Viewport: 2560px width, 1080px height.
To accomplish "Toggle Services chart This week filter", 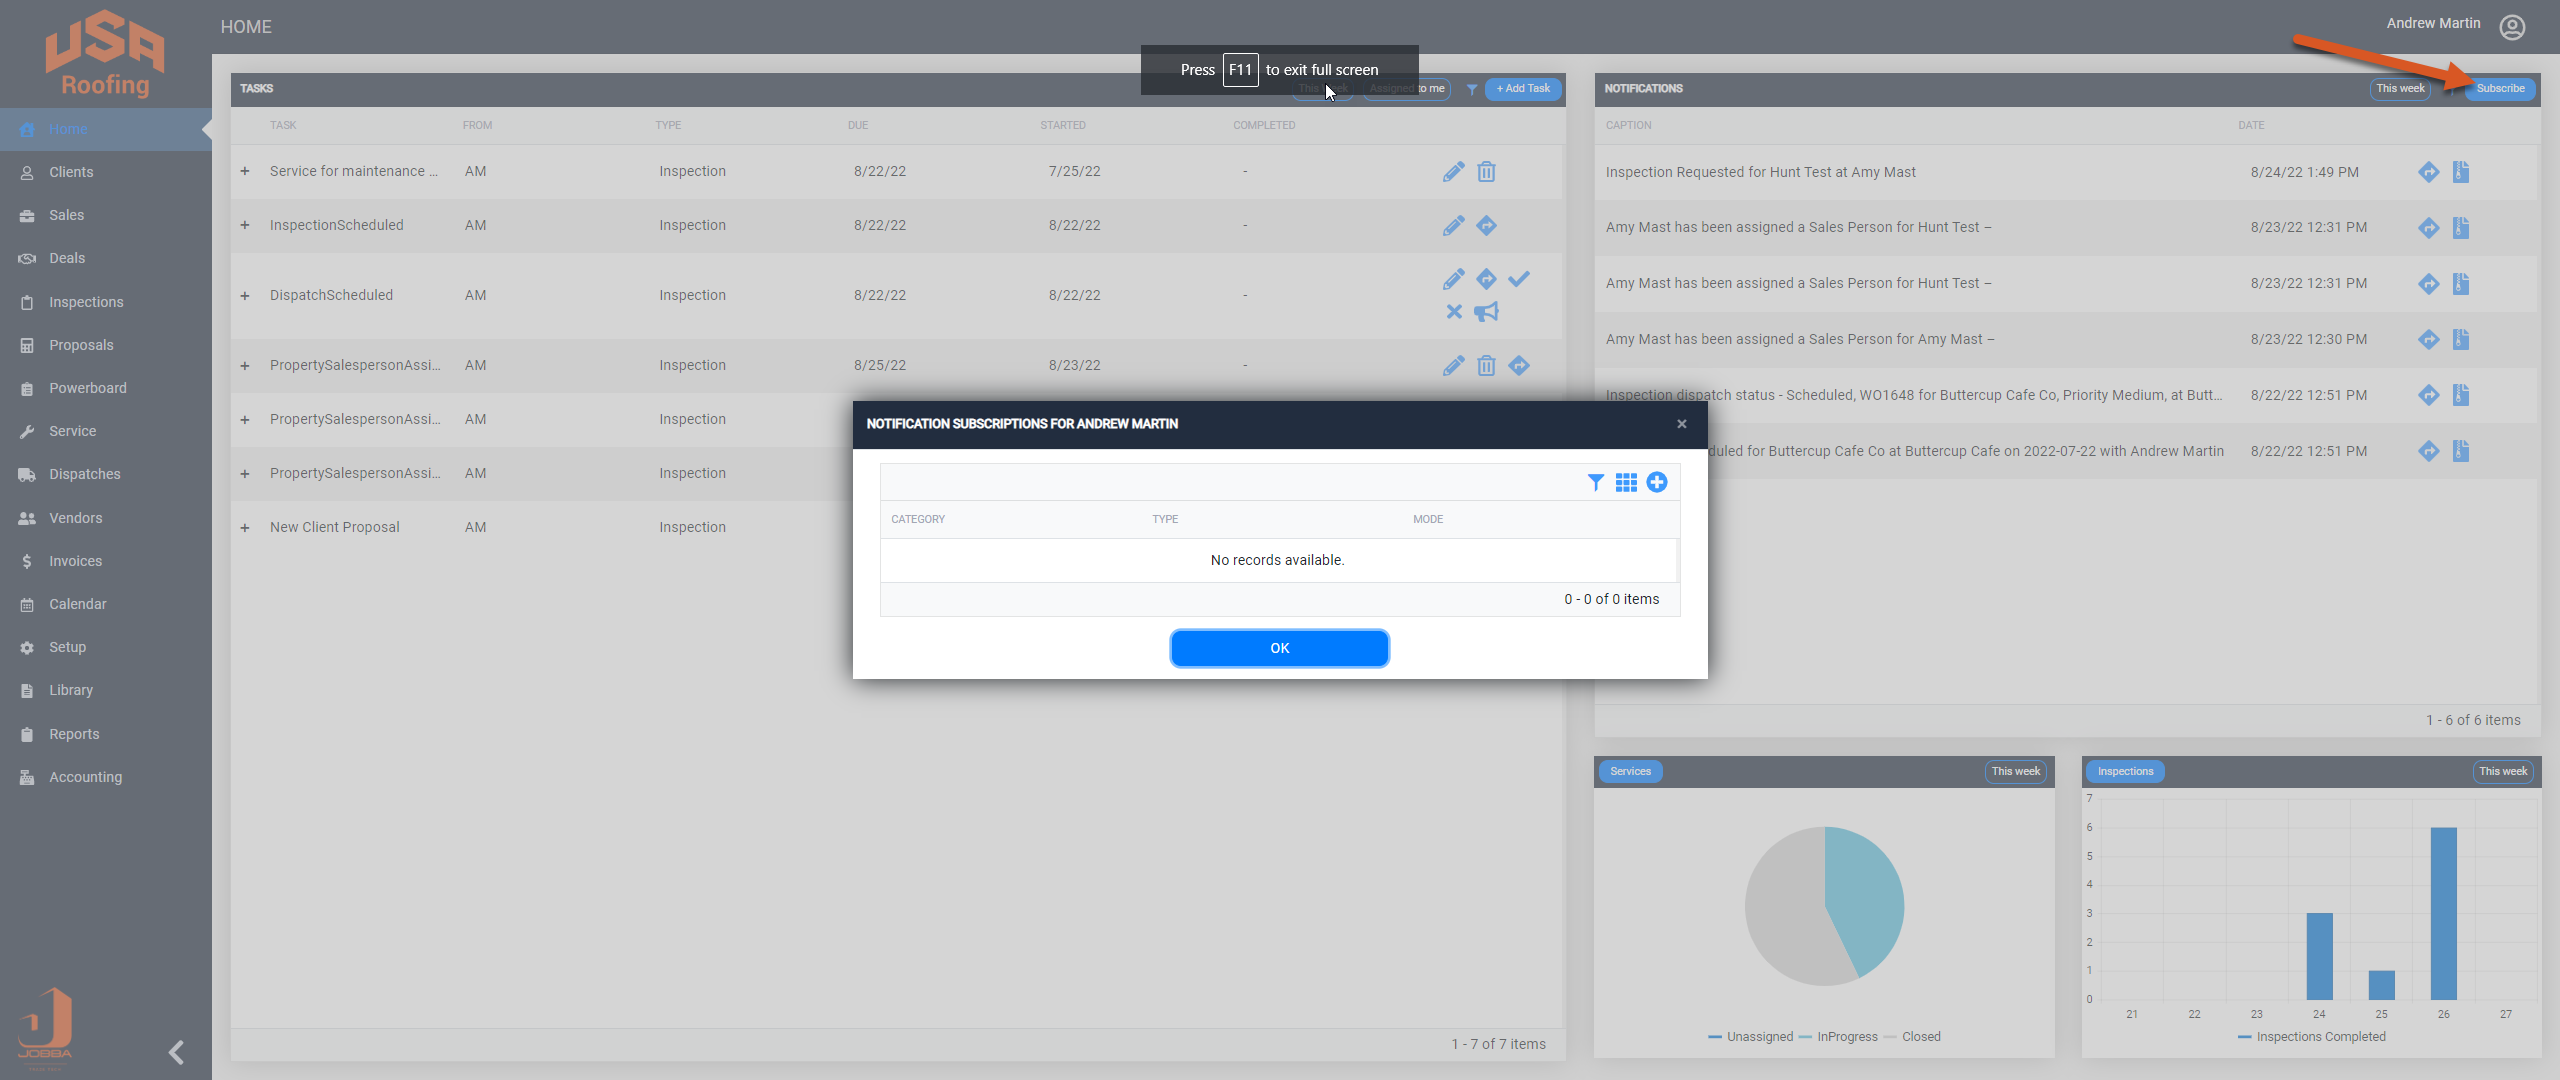I will click(x=2015, y=772).
